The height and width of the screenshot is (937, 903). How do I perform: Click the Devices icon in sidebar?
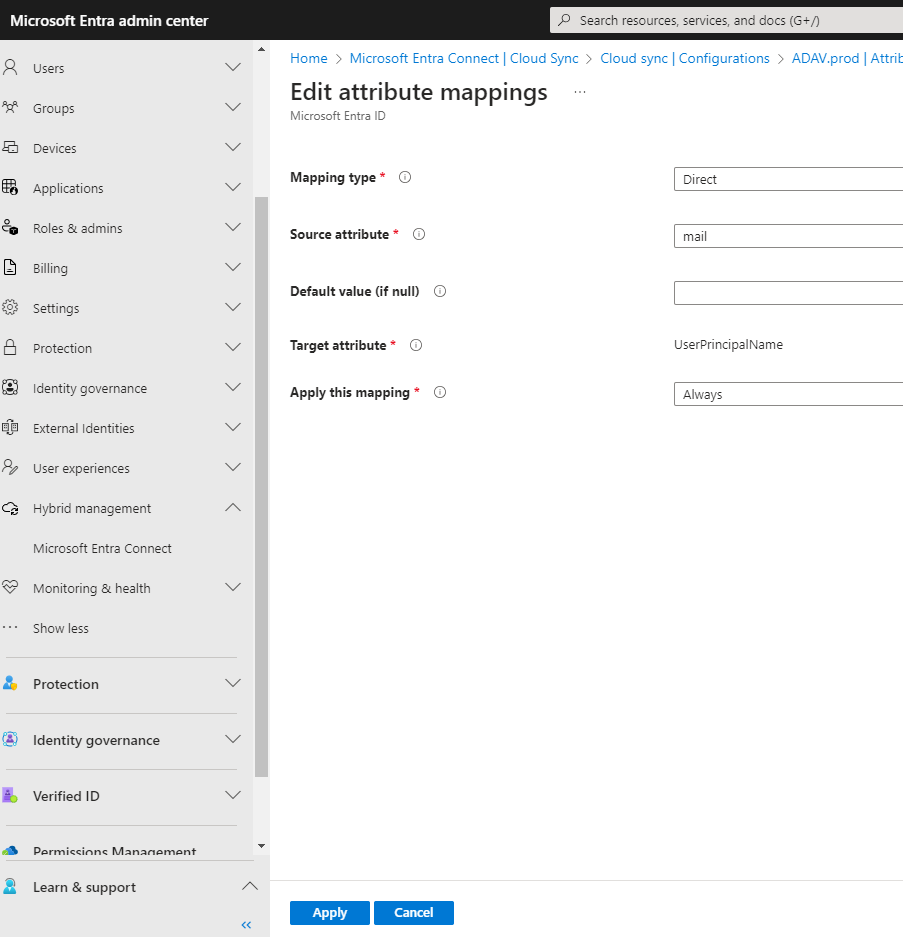coord(10,147)
